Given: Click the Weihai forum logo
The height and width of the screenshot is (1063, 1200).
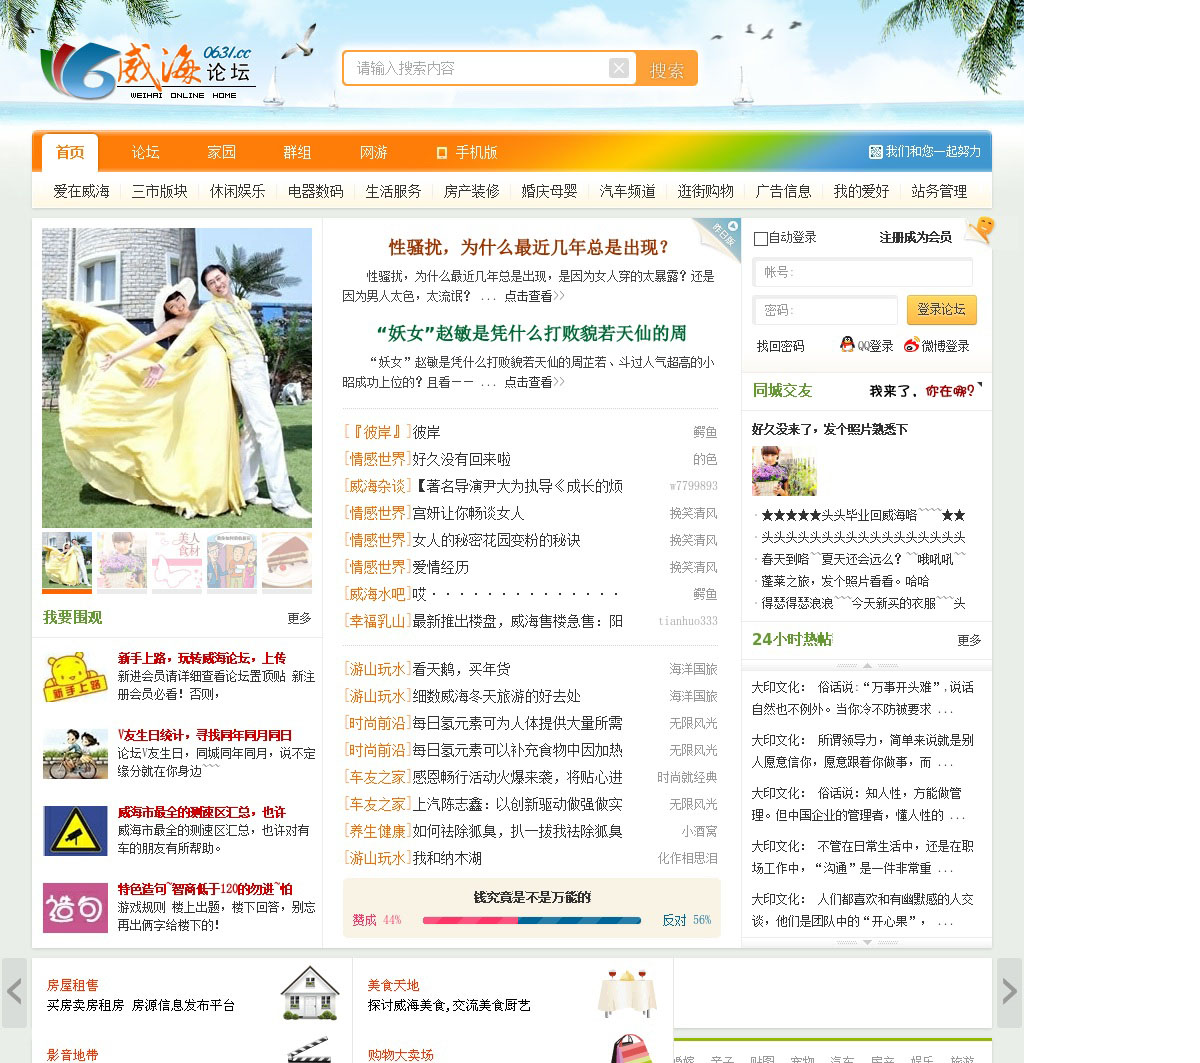Looking at the screenshot, I should [147, 71].
